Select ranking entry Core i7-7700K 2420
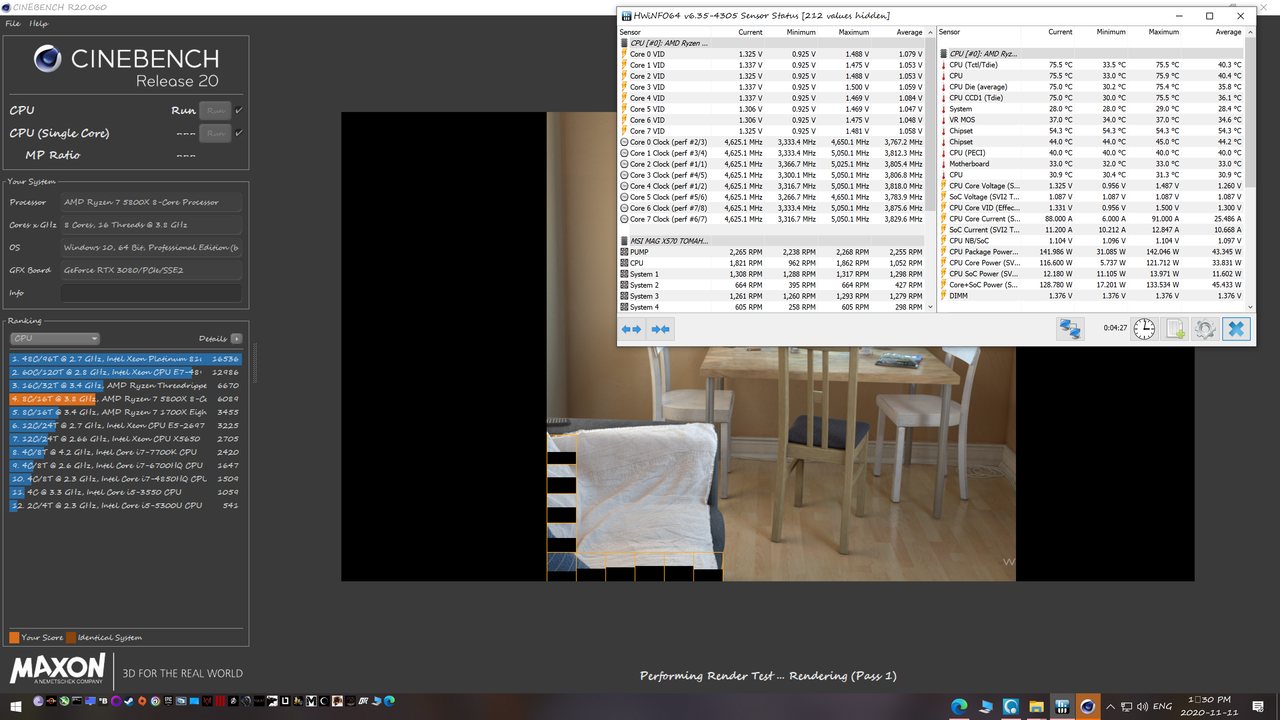Image resolution: width=1280 pixels, height=720 pixels. click(x=125, y=452)
